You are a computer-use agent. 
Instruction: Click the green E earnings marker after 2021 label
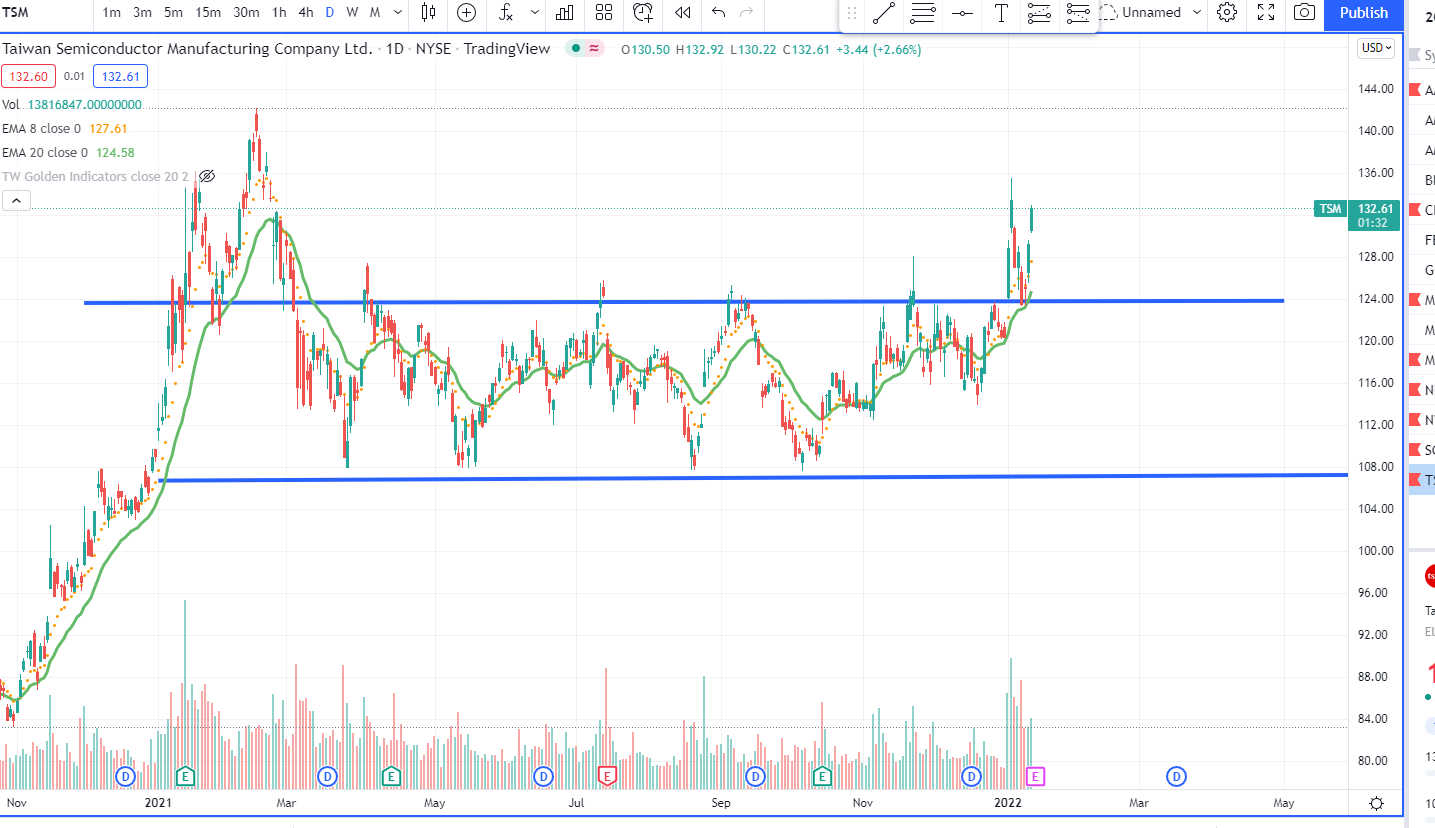pos(185,776)
